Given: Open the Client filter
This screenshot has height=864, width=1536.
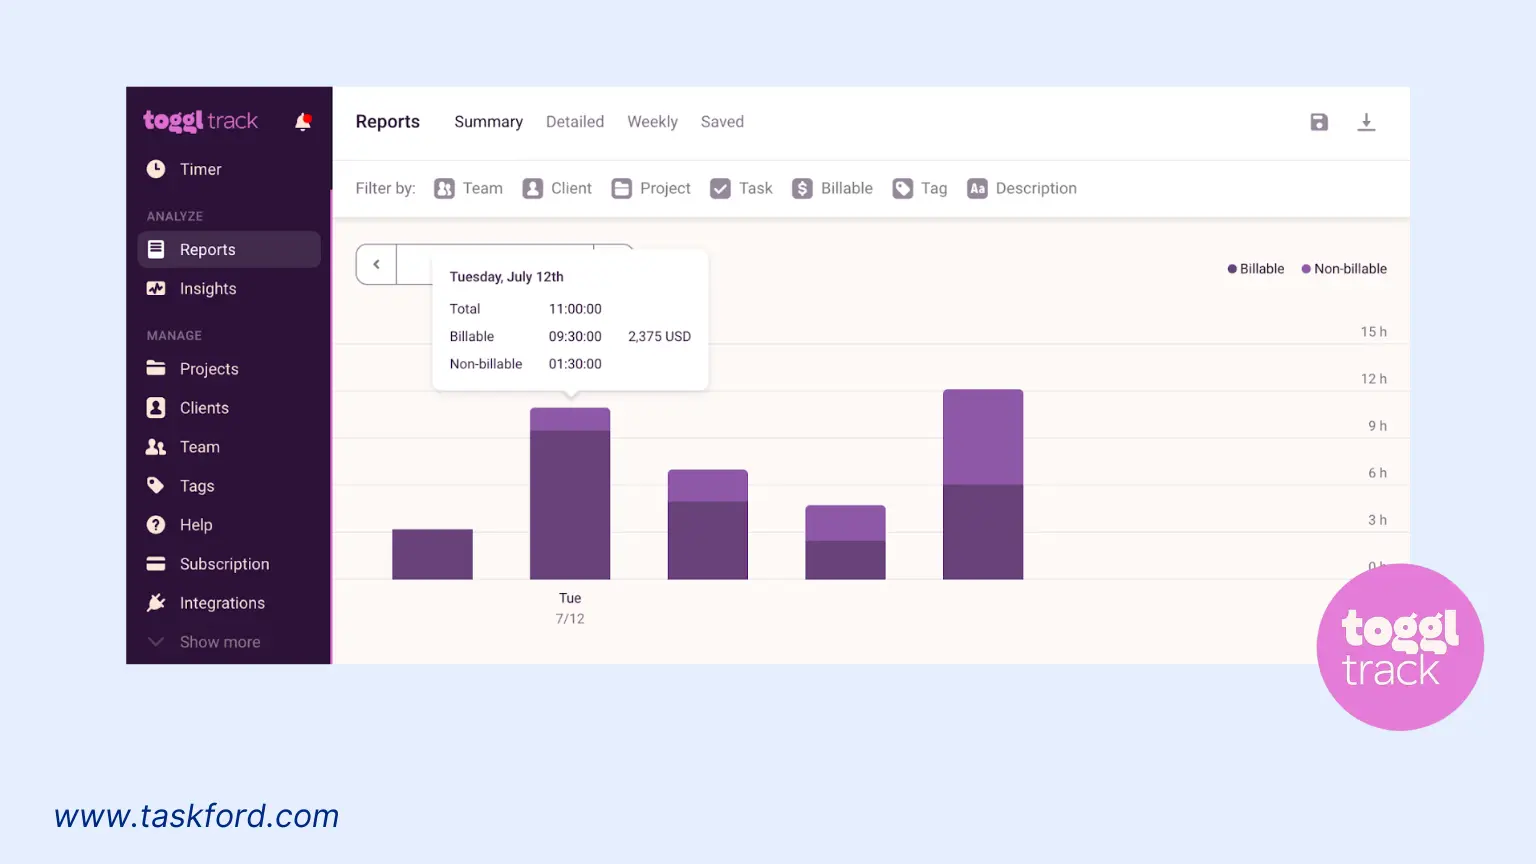Looking at the screenshot, I should pyautogui.click(x=557, y=188).
